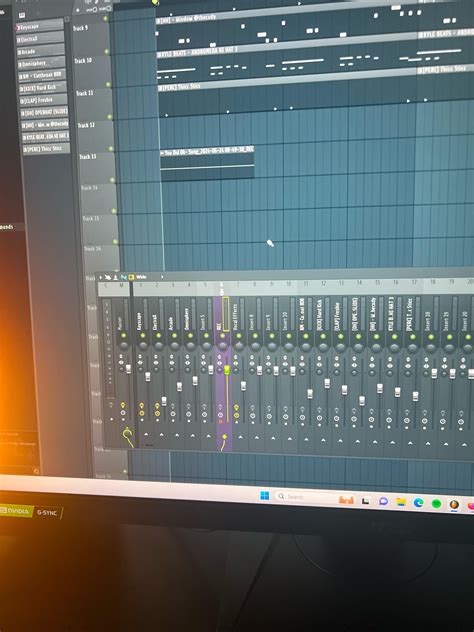This screenshot has width=474, height=632.
Task: Click the Master track yellow FX enable icon
Action: pyautogui.click(x=123, y=405)
